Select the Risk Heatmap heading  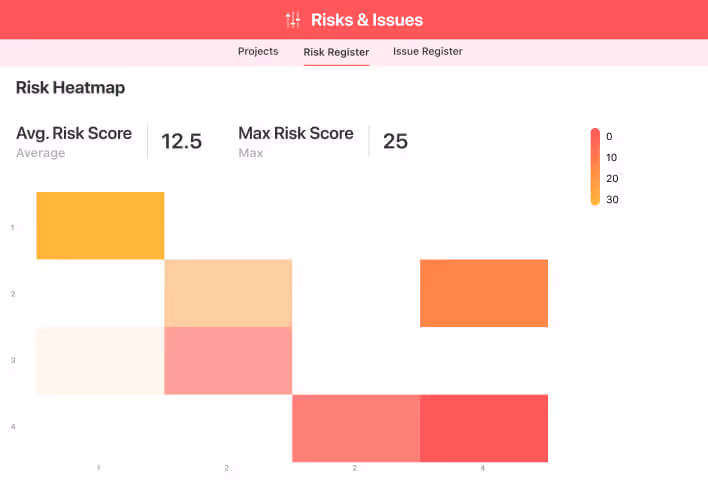[x=70, y=88]
